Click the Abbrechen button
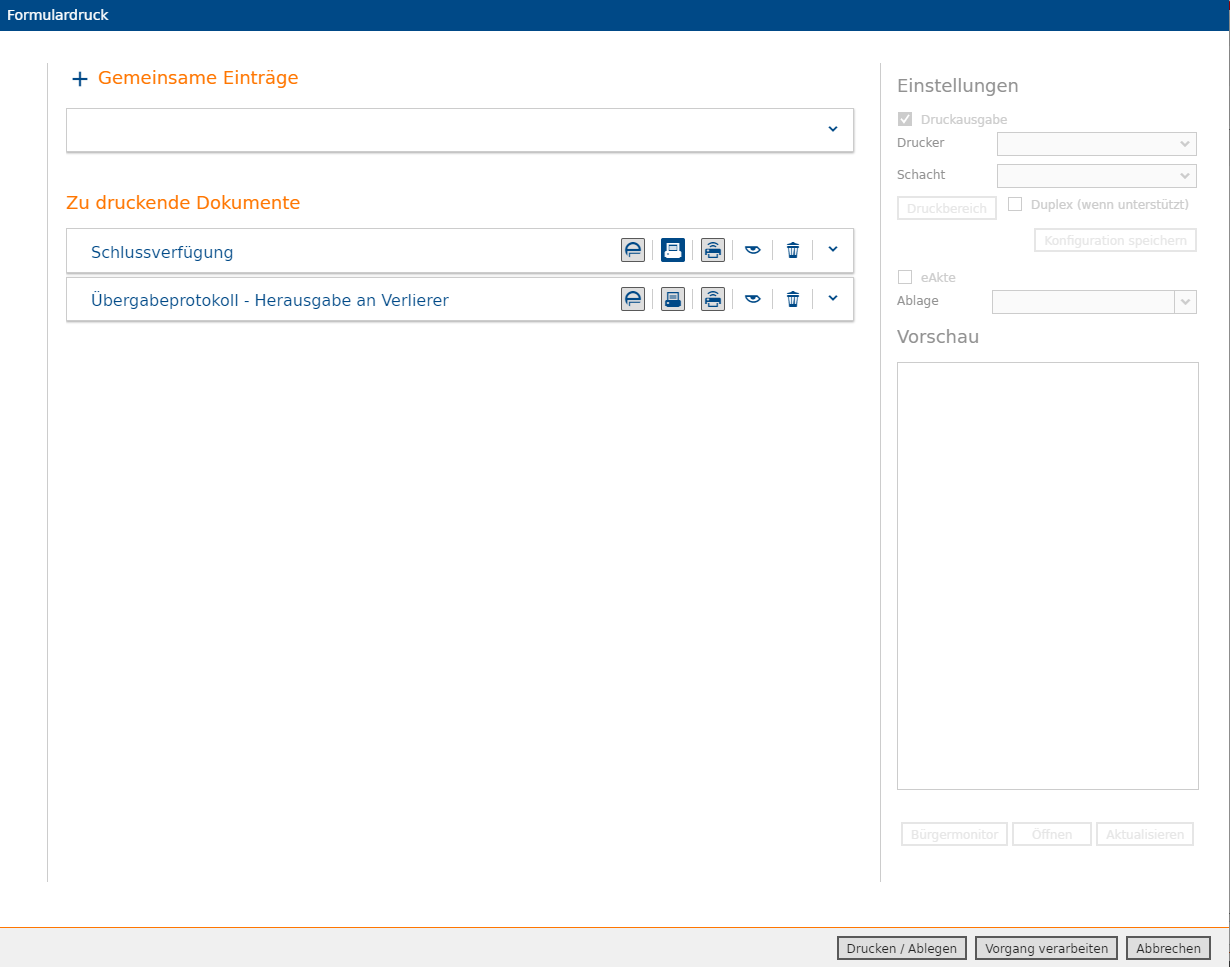Viewport: 1230px width, 967px height. point(1168,948)
